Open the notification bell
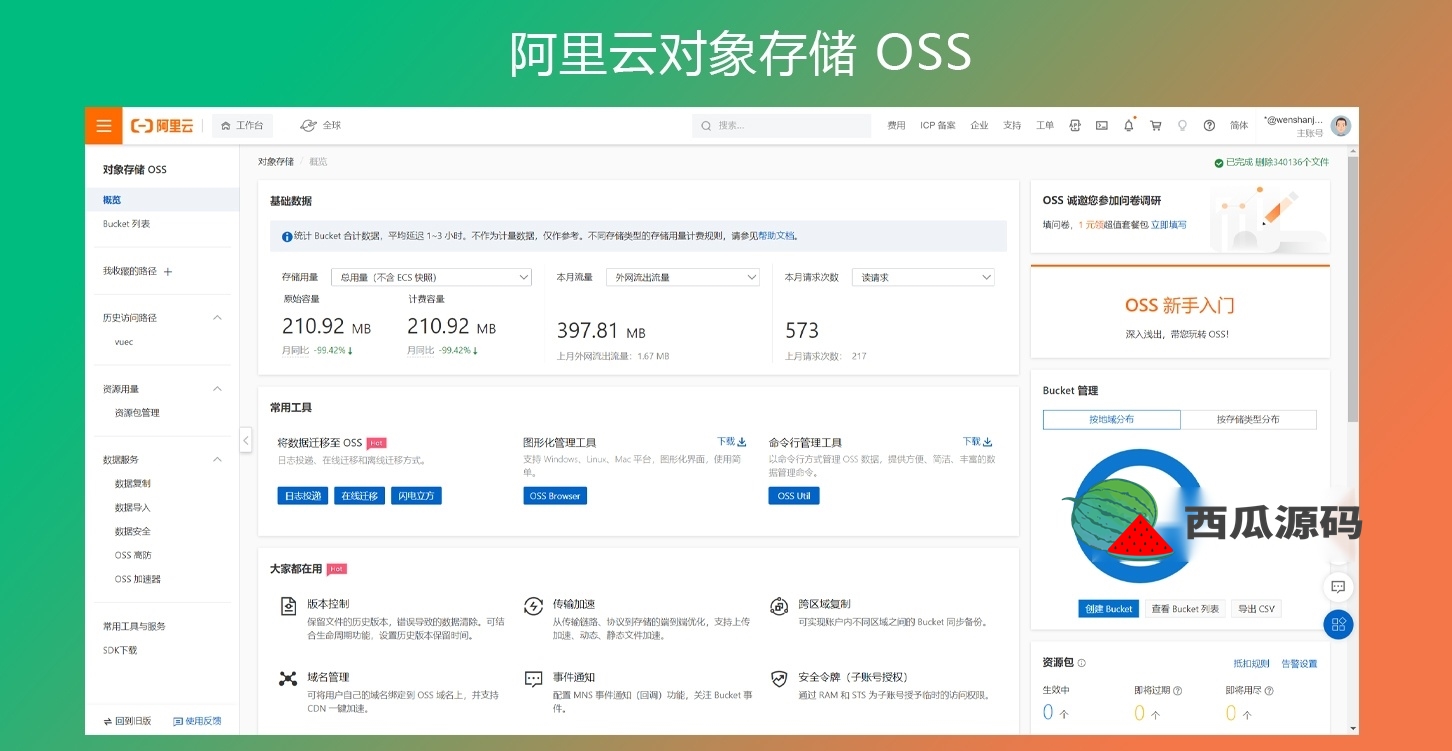 (x=1129, y=126)
